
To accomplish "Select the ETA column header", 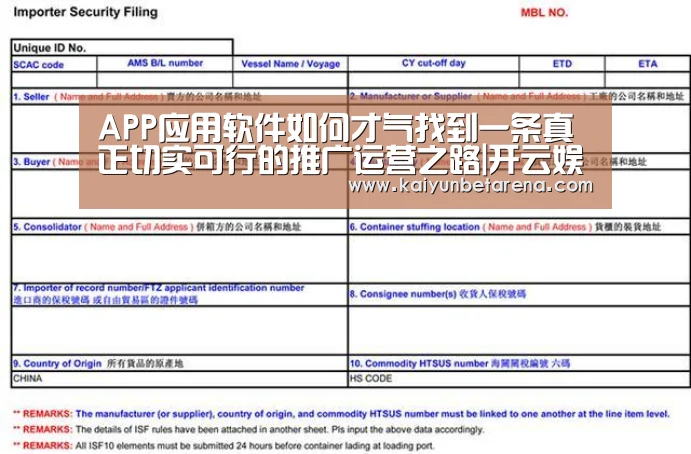I will point(648,64).
